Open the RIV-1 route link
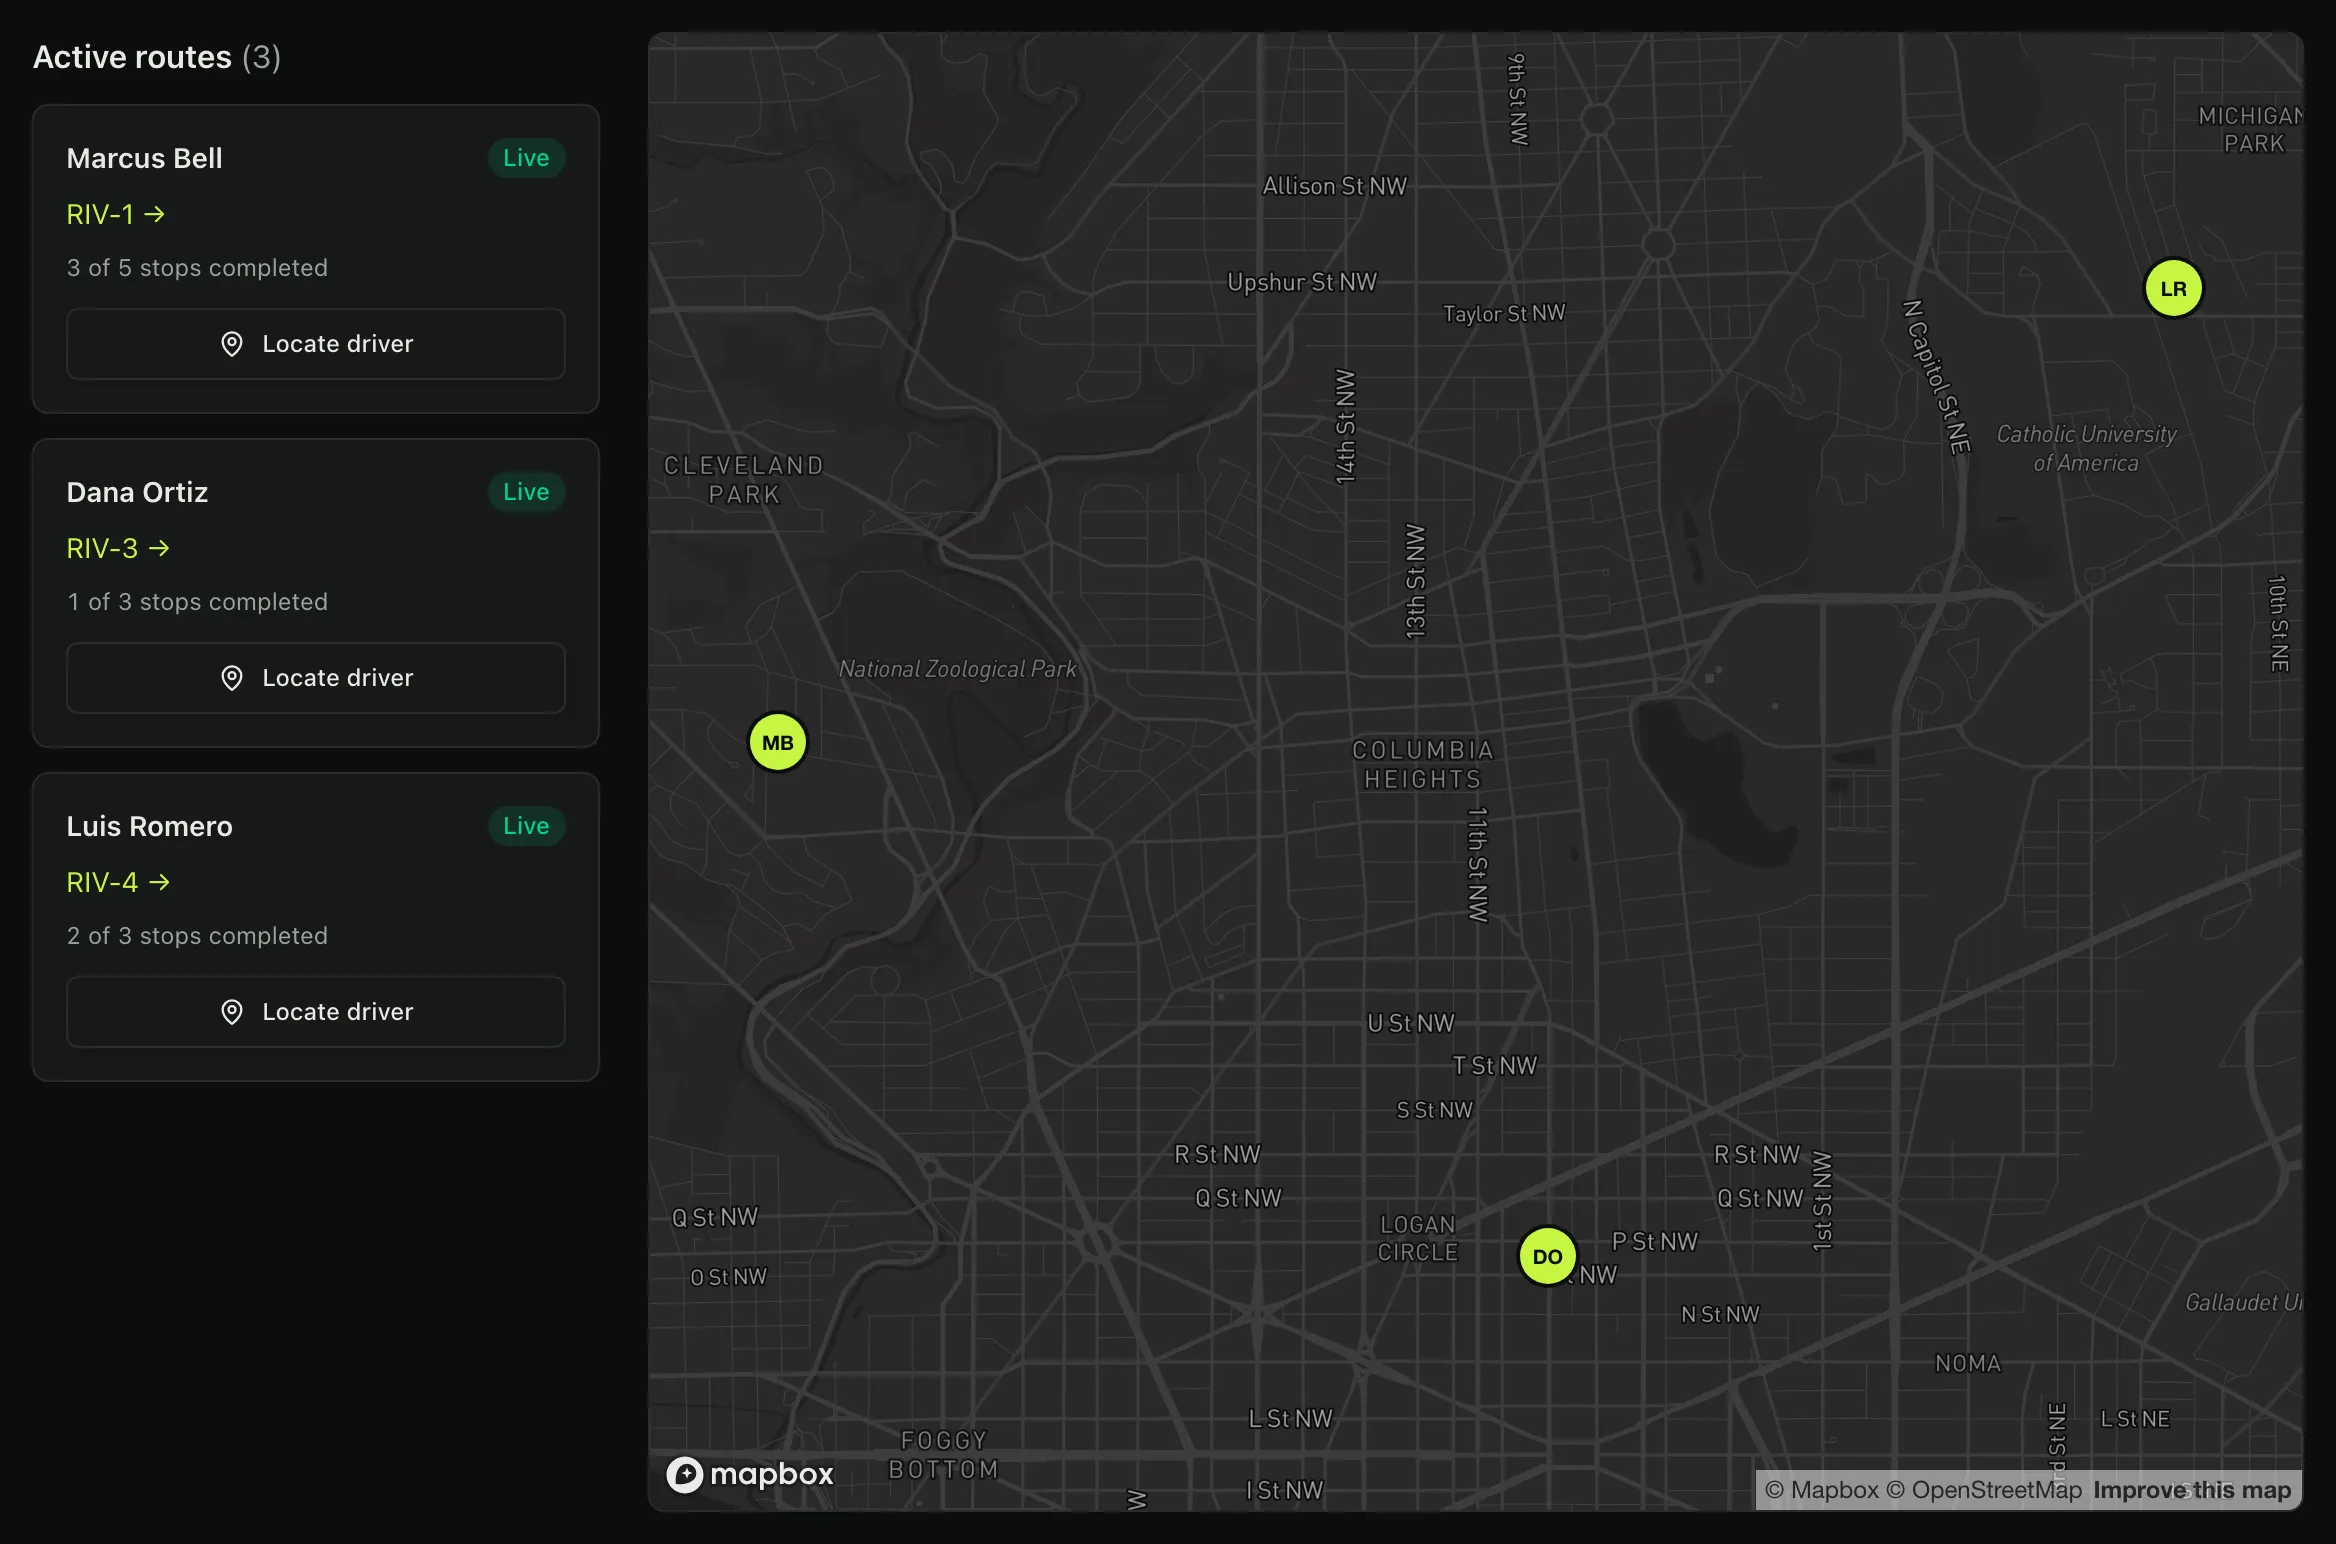Viewport: 2336px width, 1544px height. [115, 214]
